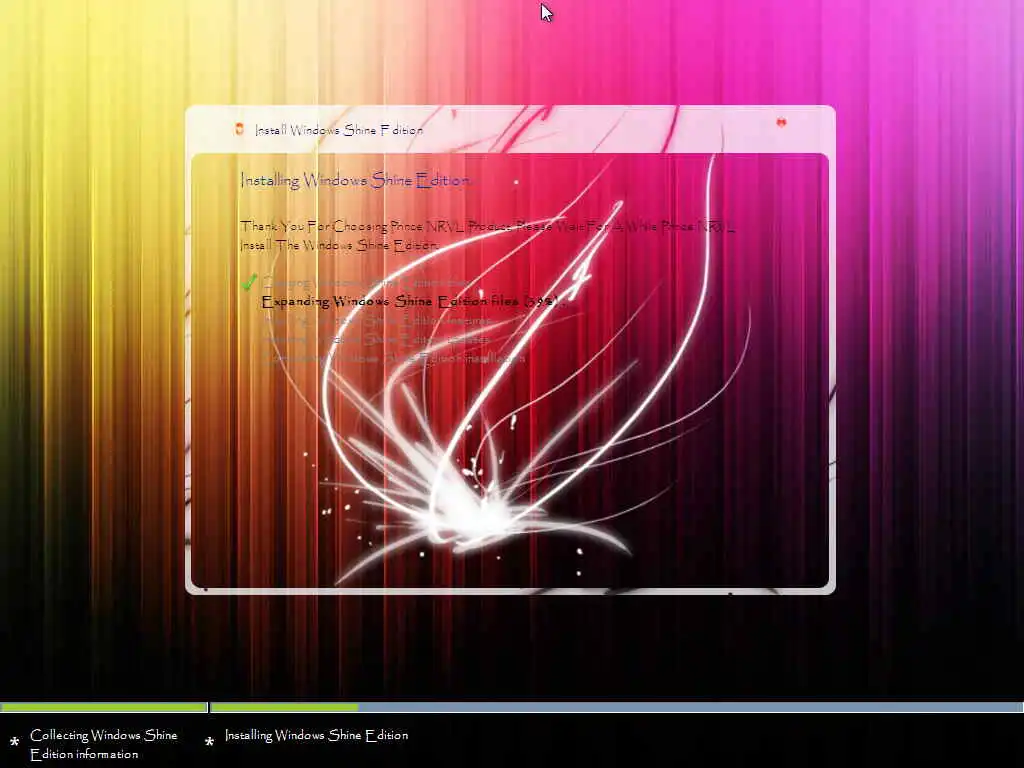Viewport: 1024px width, 768px height.
Task: Click the bottom "Installing Windows Shine Edition" stage label
Action: tap(317, 735)
